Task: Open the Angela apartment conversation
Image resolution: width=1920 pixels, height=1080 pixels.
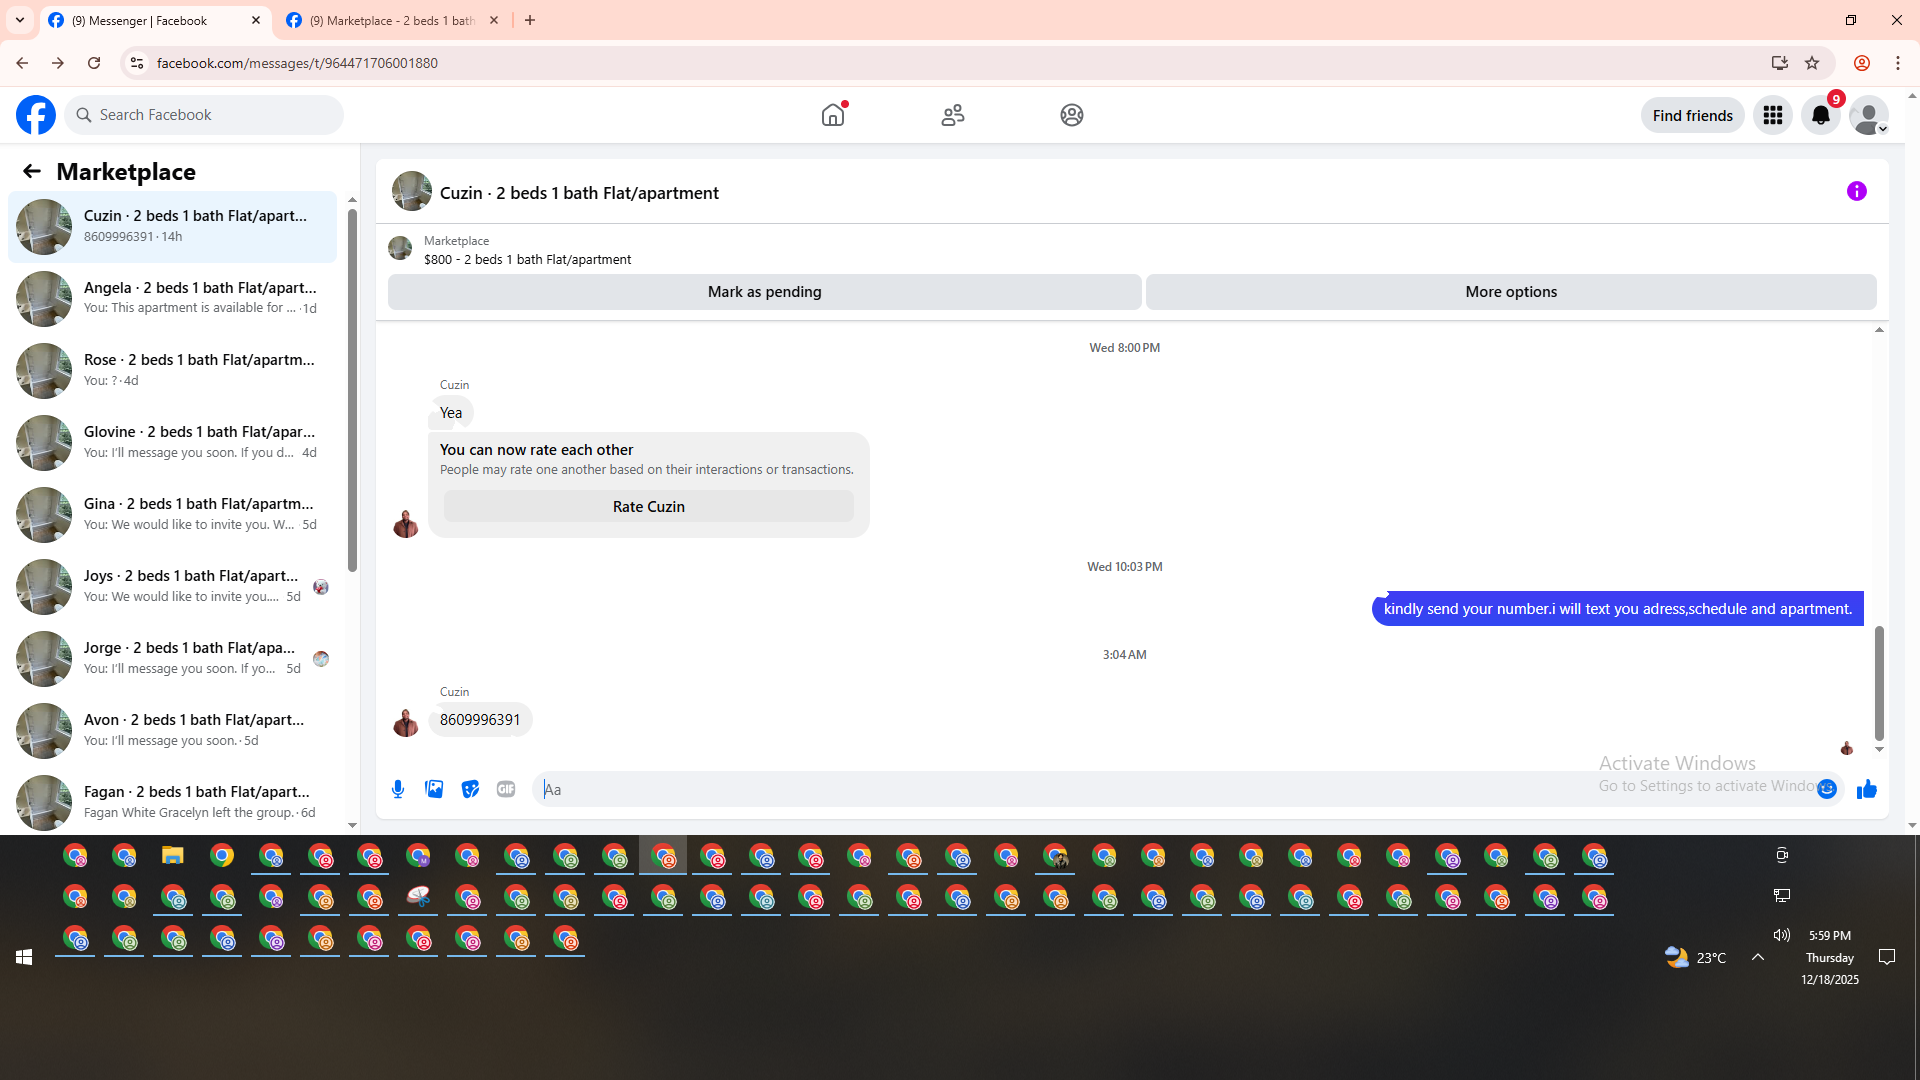Action: pos(172,298)
